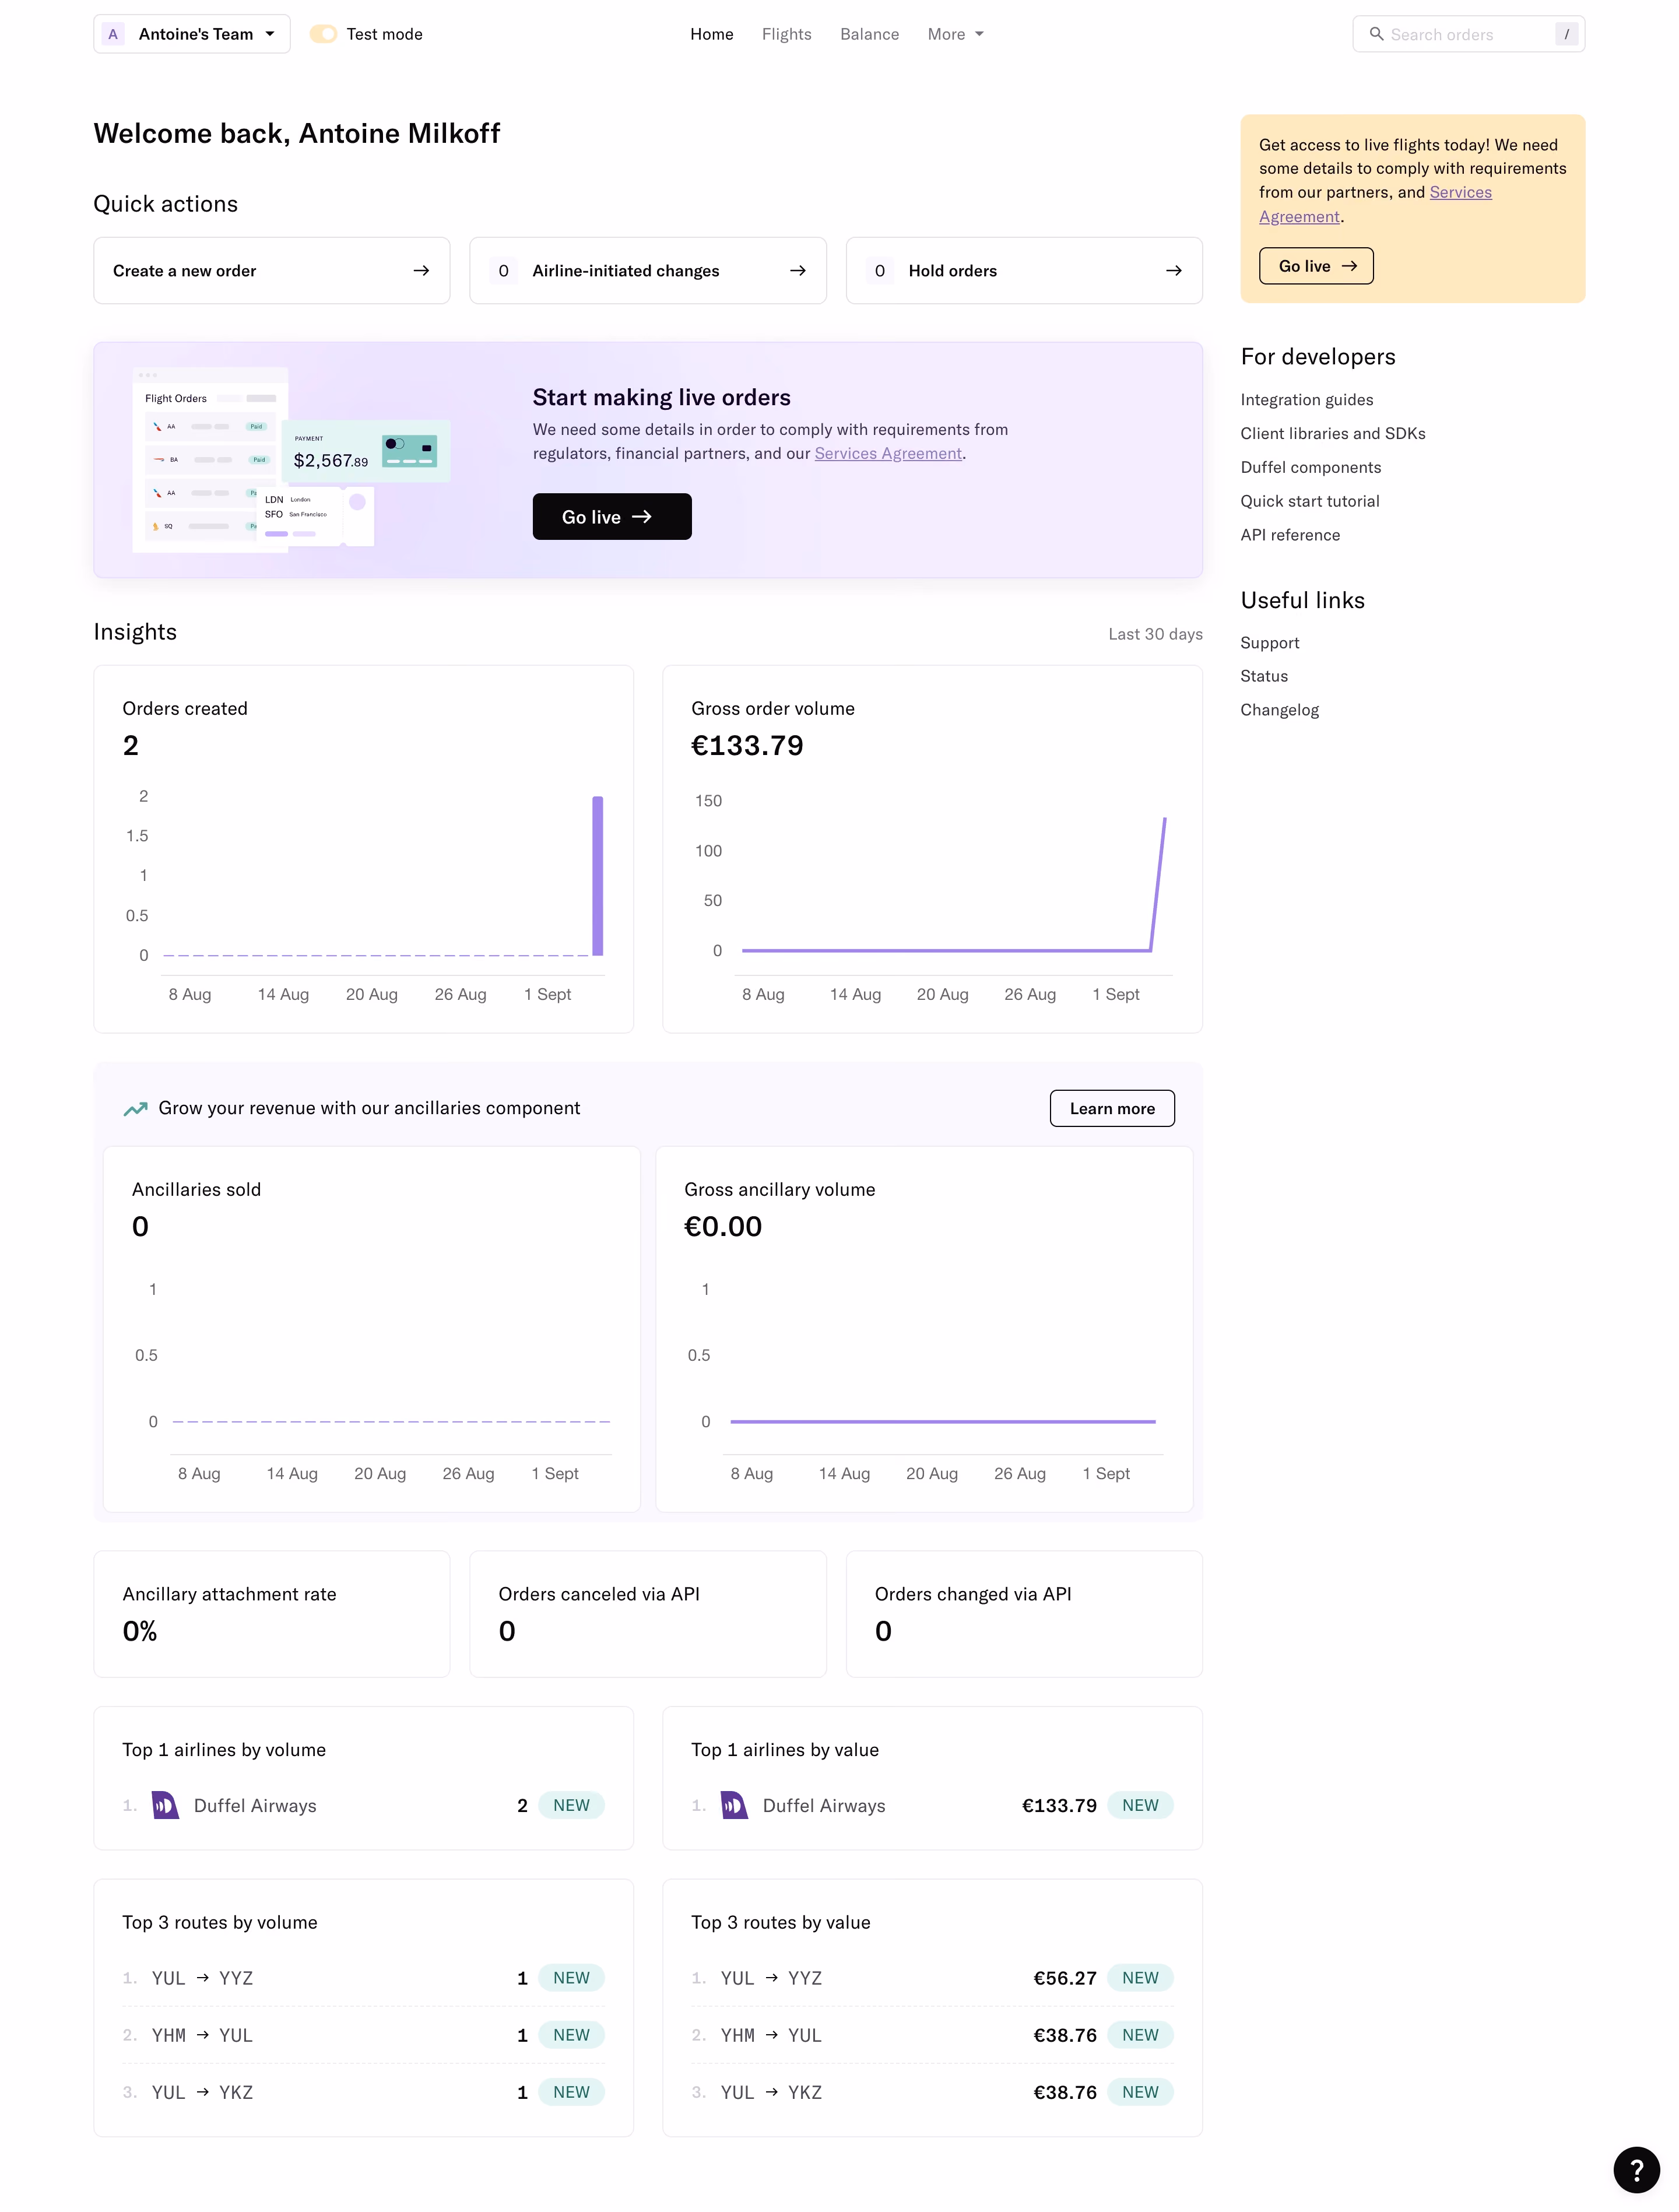Open Support link under Useful links
This screenshot has width=1679, height=2212.
(x=1269, y=643)
